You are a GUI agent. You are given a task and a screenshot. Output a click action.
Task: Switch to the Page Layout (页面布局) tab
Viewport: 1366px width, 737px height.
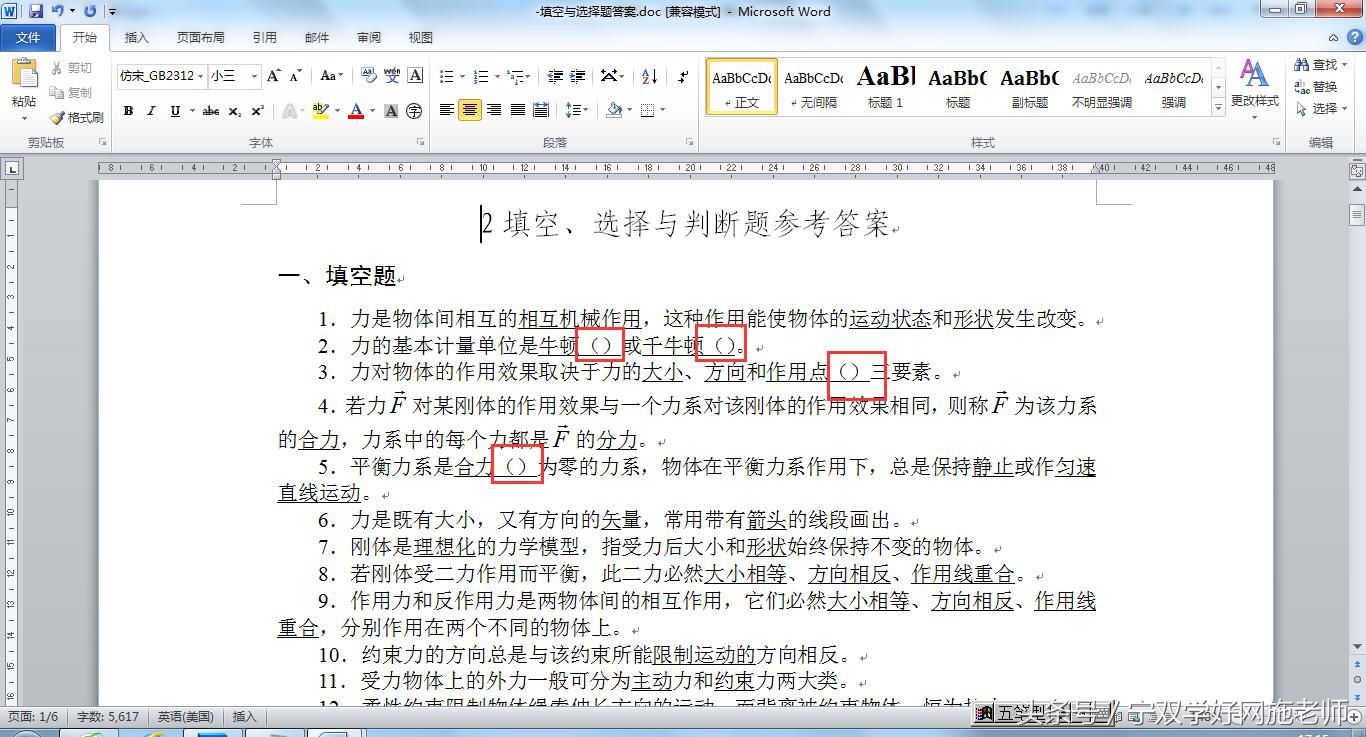pos(201,38)
